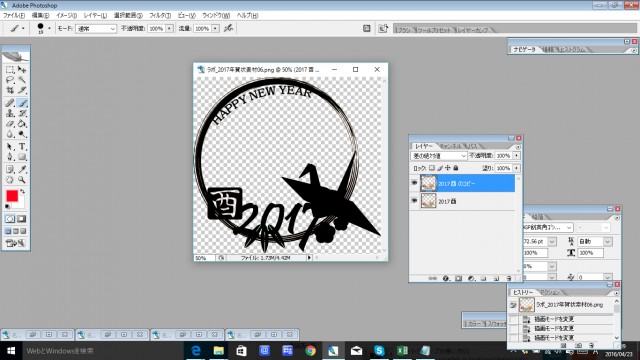Switch to the ヒストリー tab
Screen dimensions: 640x360
(x=523, y=292)
